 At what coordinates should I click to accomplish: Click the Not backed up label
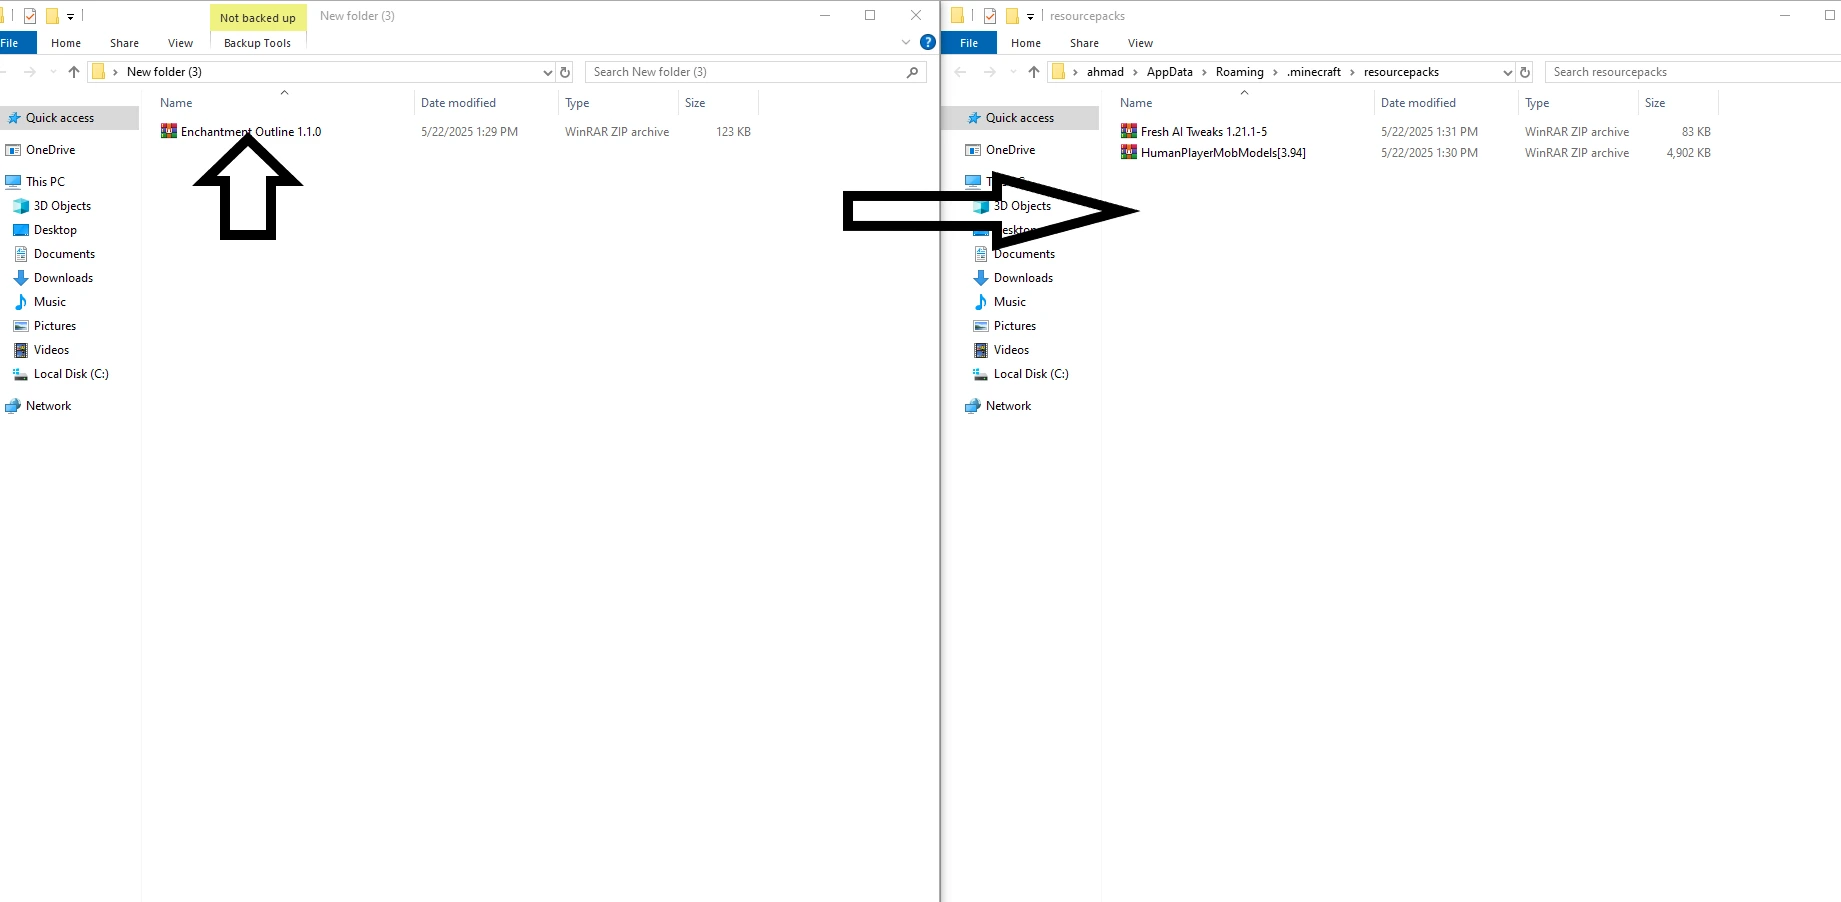258,18
